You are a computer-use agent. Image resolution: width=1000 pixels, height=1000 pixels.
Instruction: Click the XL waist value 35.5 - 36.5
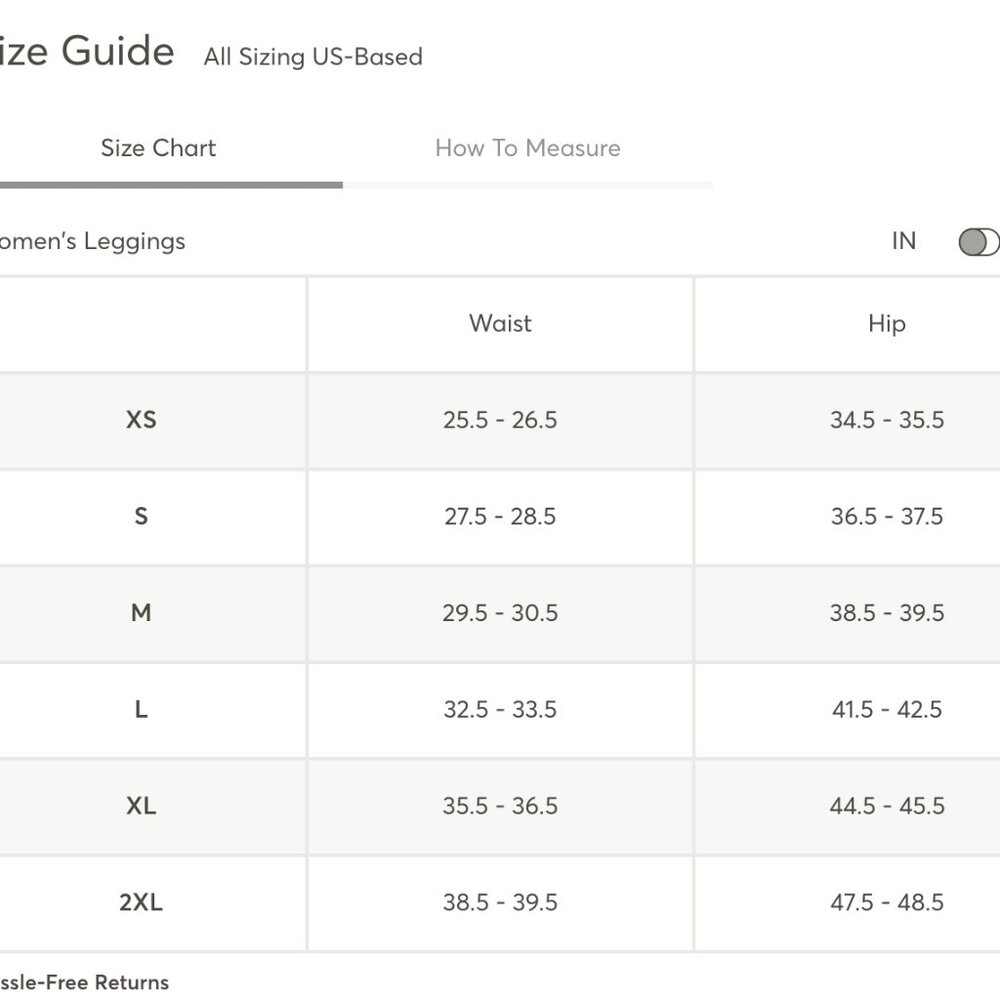coord(500,805)
